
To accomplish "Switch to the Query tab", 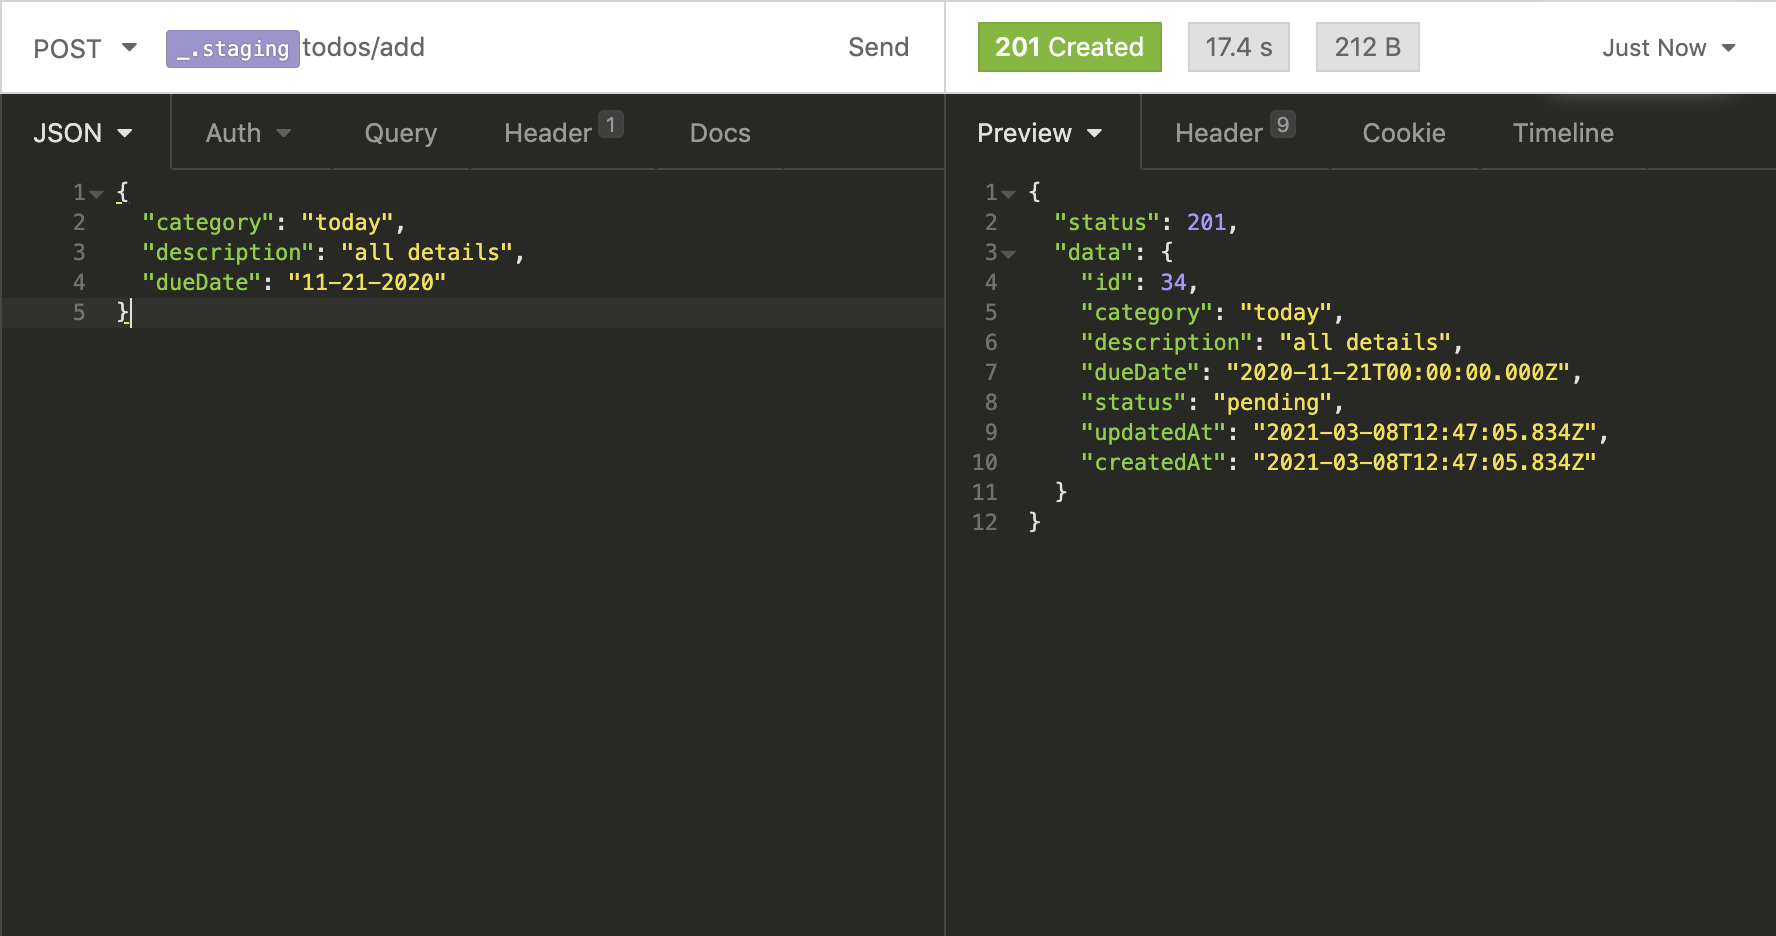I will (x=400, y=133).
